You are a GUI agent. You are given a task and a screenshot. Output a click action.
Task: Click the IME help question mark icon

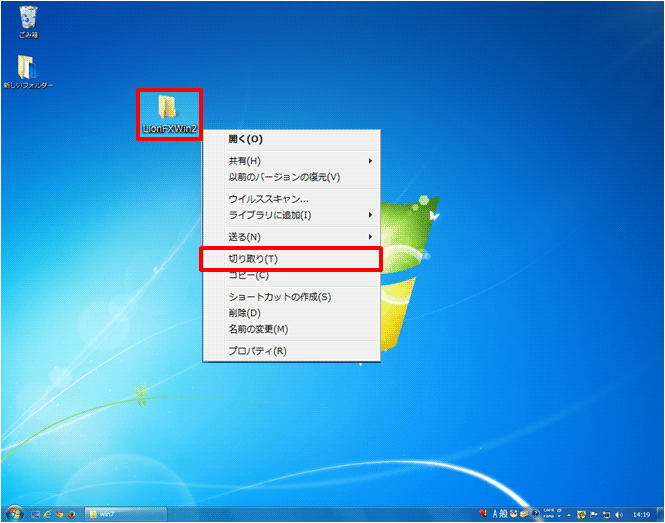click(536, 514)
